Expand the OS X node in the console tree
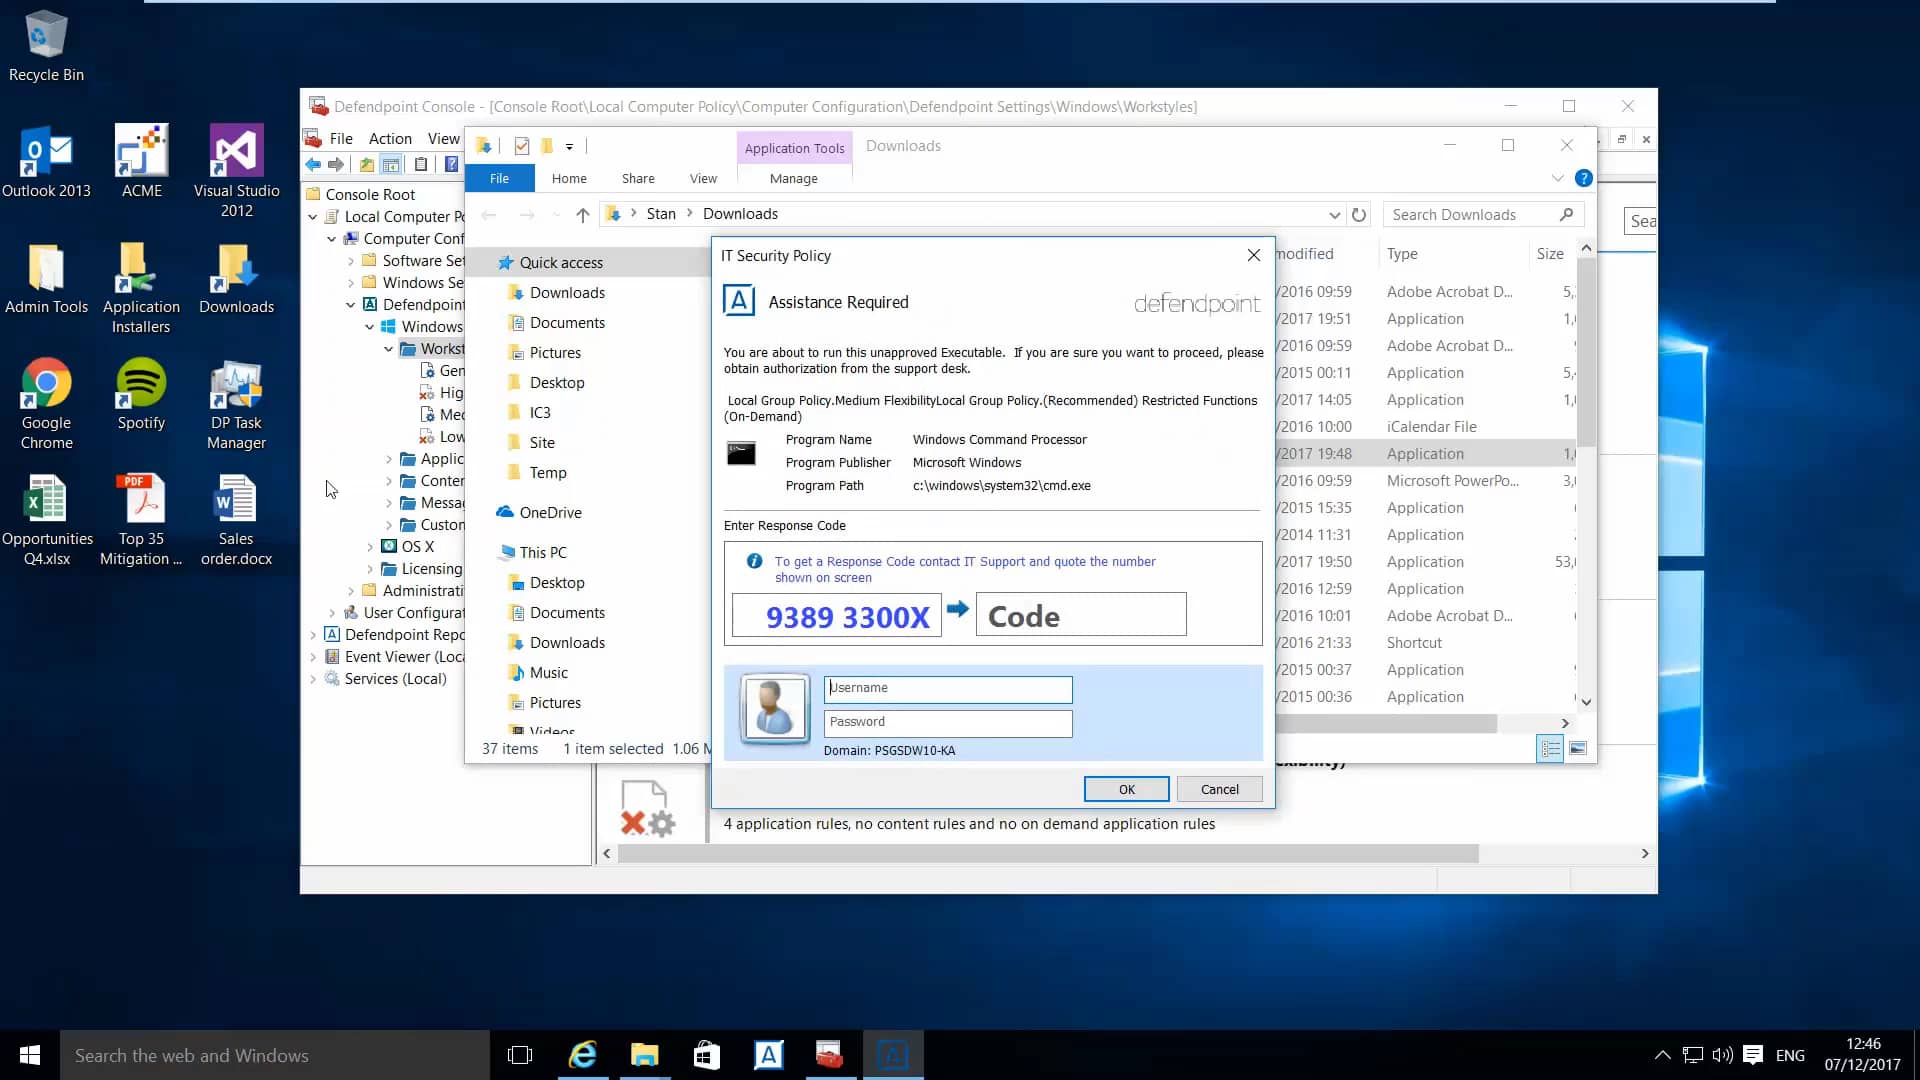Image resolution: width=1920 pixels, height=1080 pixels. click(x=371, y=546)
